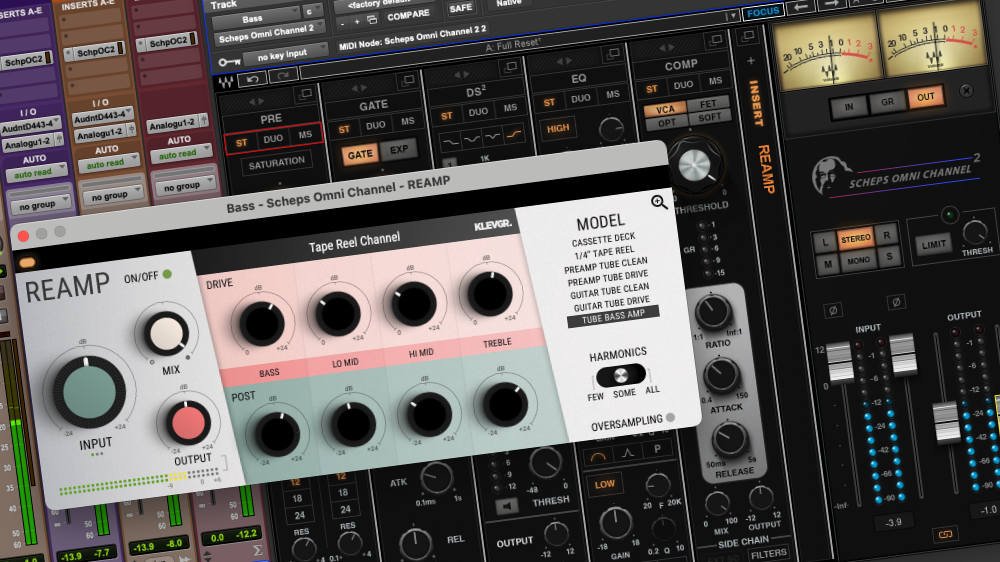
Task: Open first track's no group dropdown
Action: coord(40,205)
